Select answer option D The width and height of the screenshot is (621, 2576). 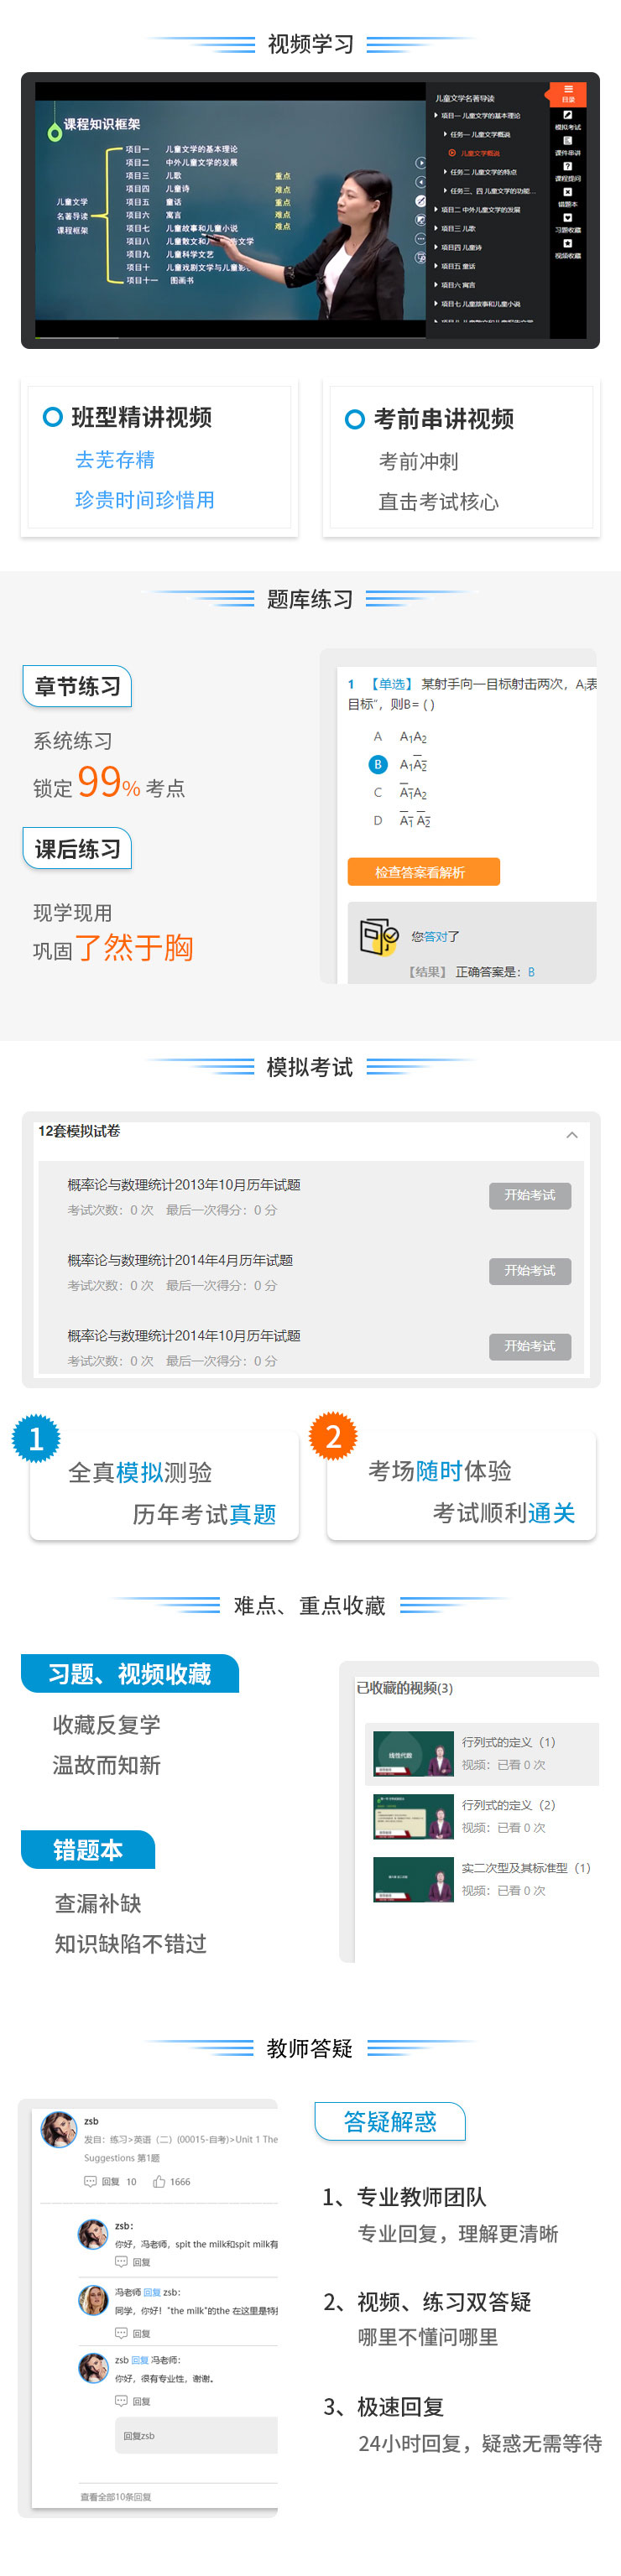[x=378, y=820]
